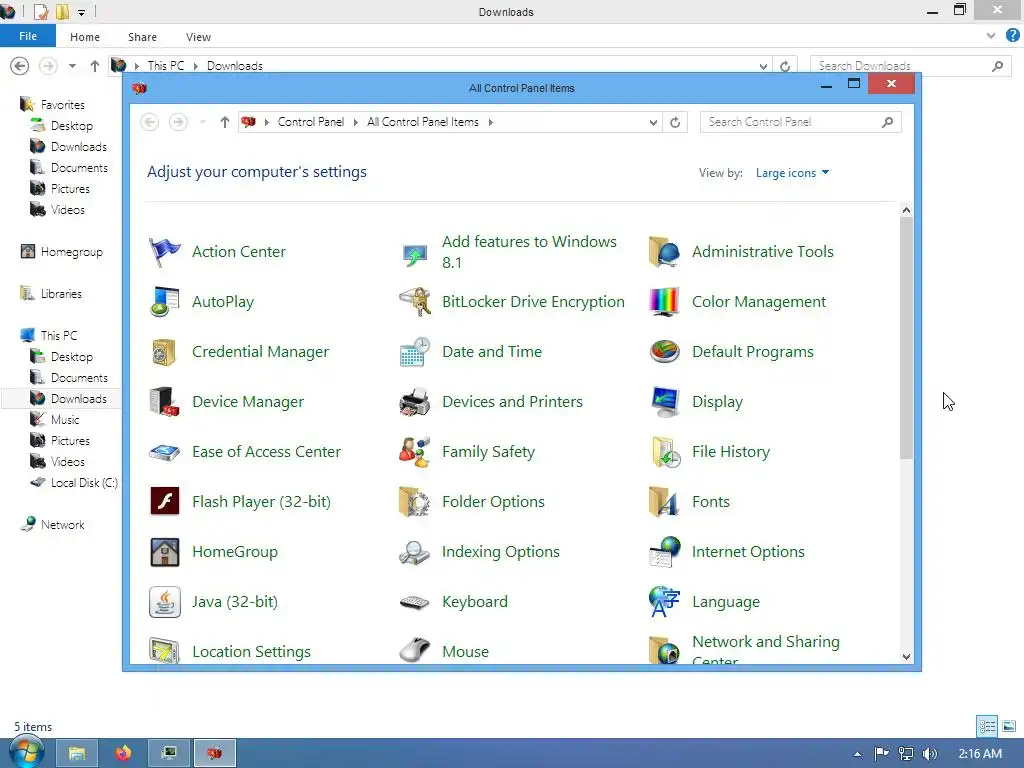Click the scroll down arrow in Control Panel
The image size is (1024, 768).
[x=906, y=657]
